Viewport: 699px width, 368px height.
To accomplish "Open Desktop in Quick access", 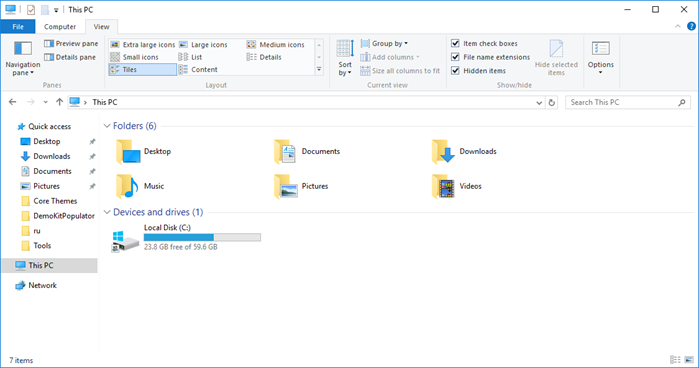I will click(x=46, y=141).
